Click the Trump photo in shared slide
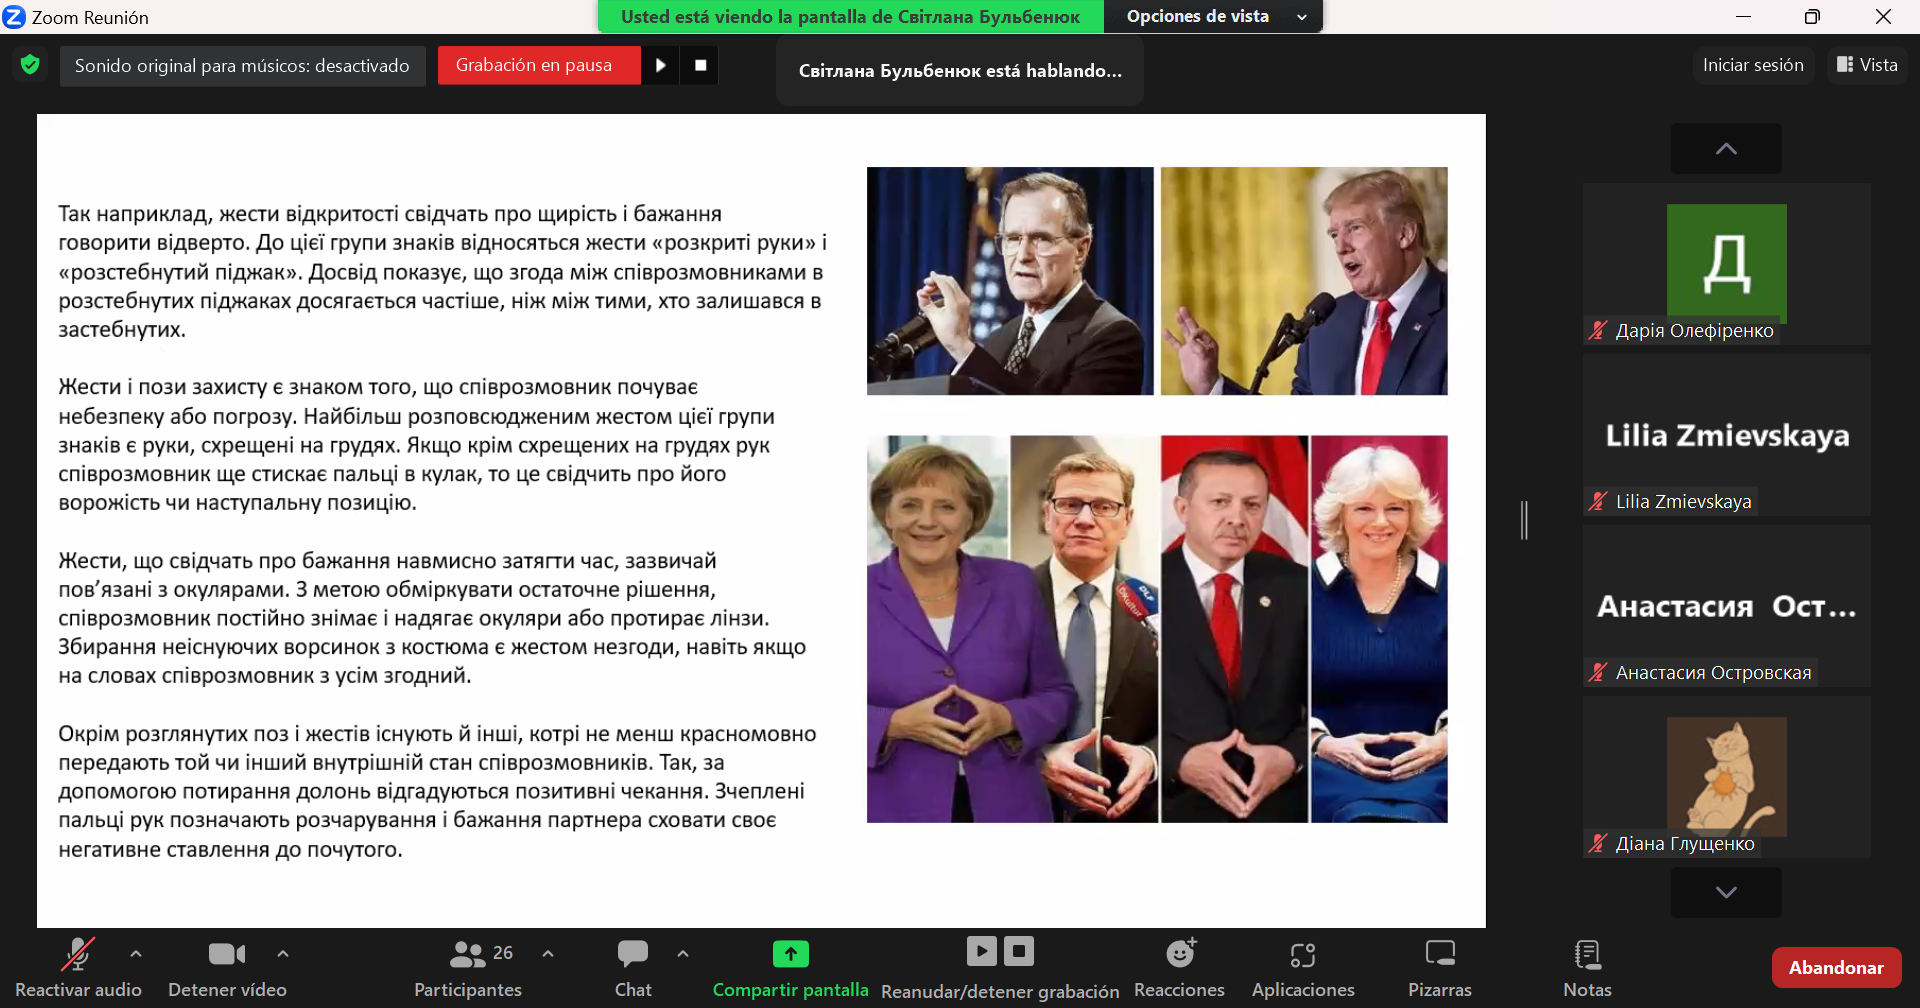1920x1008 pixels. coord(1304,281)
